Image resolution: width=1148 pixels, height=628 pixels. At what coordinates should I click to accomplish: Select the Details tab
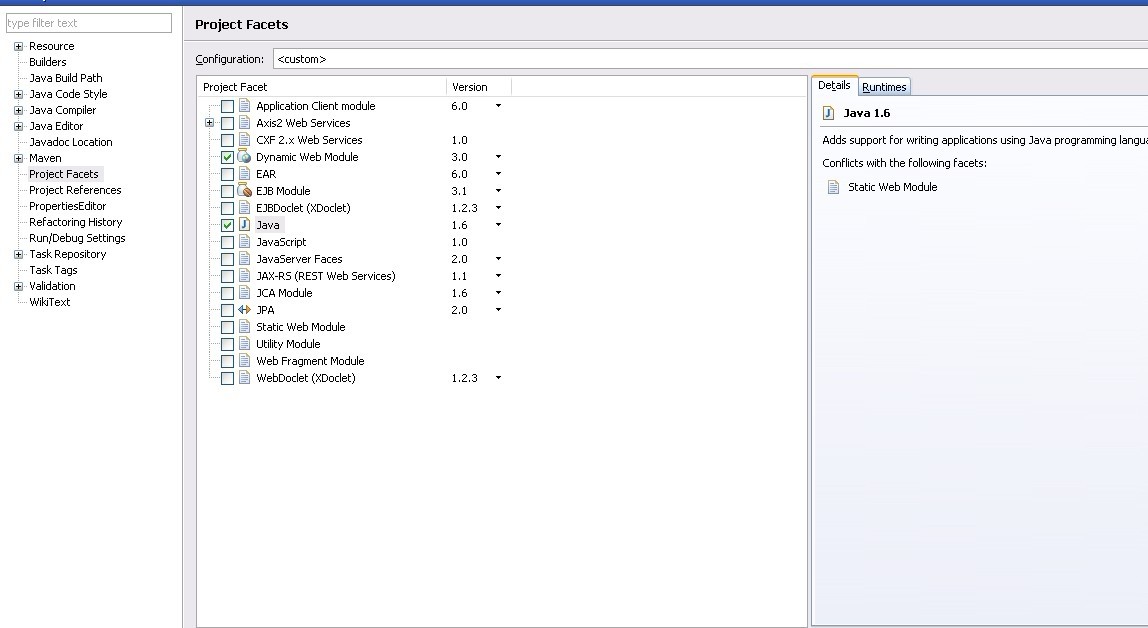834,86
